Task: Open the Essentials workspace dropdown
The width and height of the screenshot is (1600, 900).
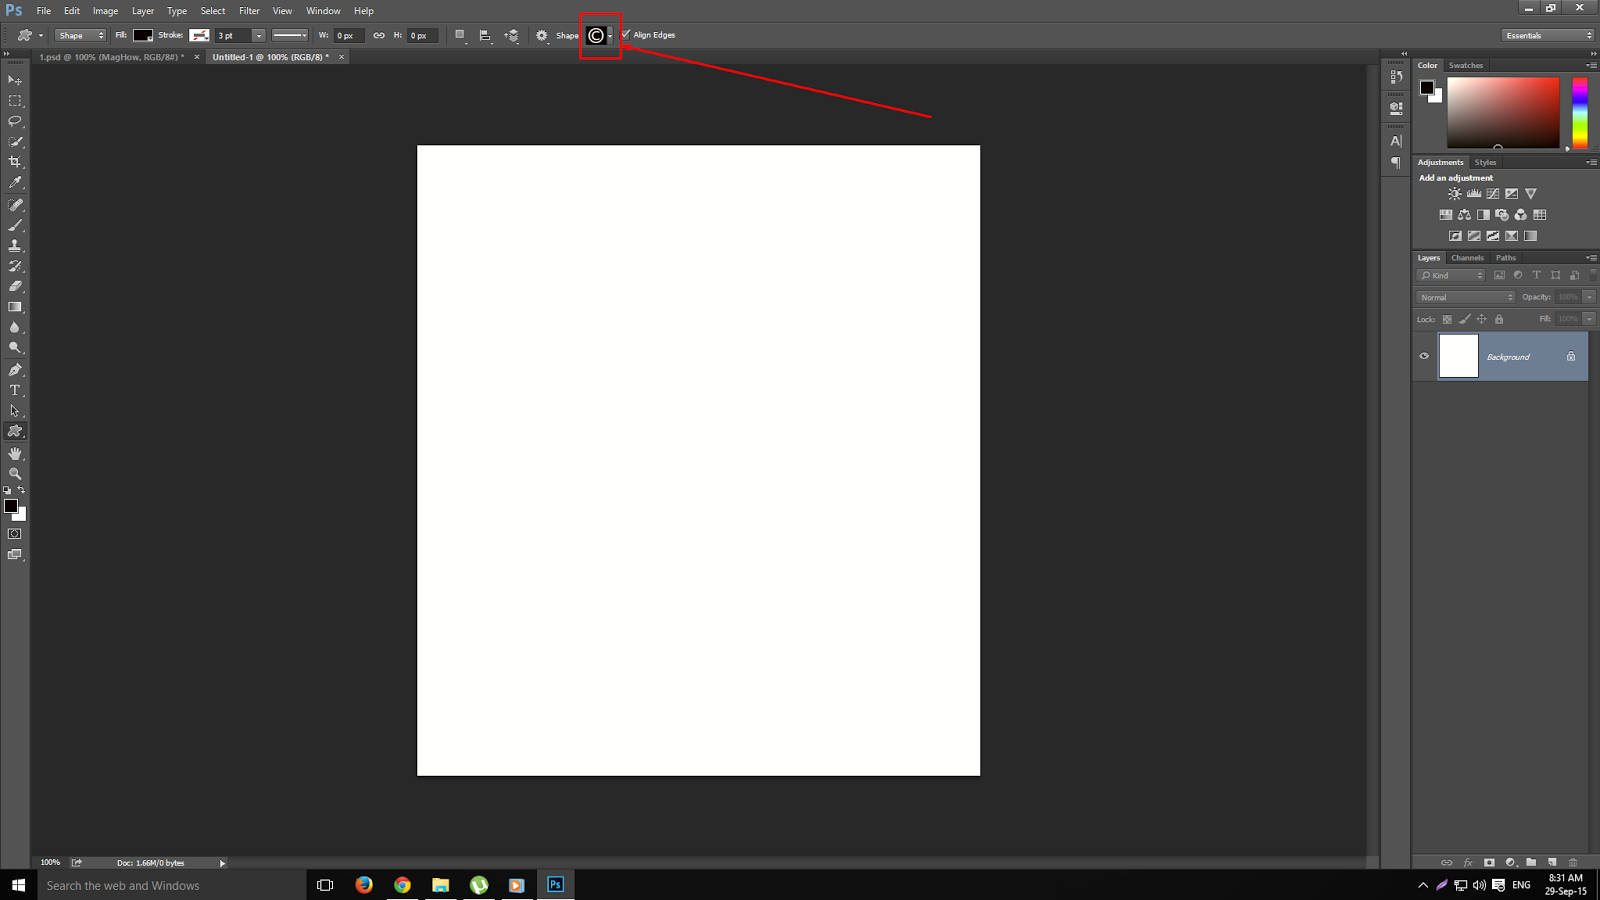Action: click(1548, 35)
